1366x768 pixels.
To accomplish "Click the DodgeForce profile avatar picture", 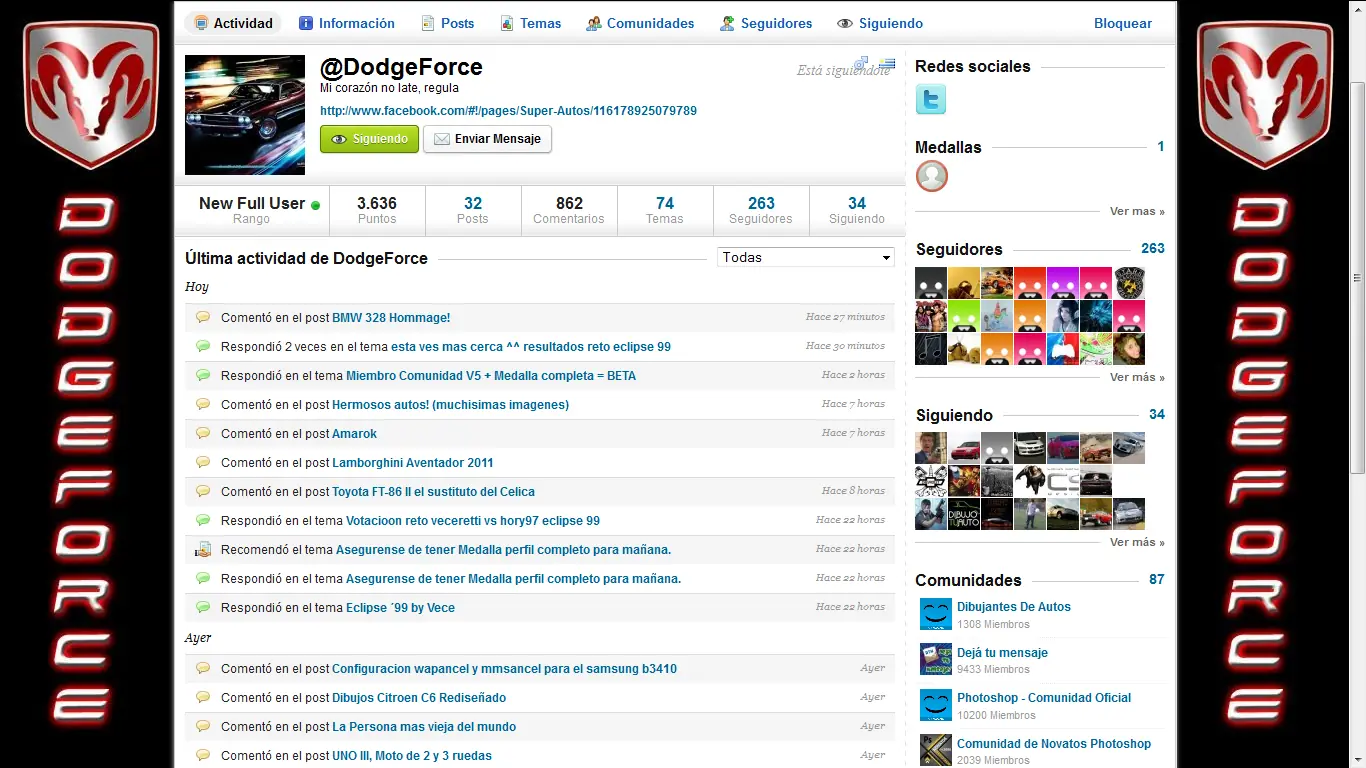I will pyautogui.click(x=245, y=115).
